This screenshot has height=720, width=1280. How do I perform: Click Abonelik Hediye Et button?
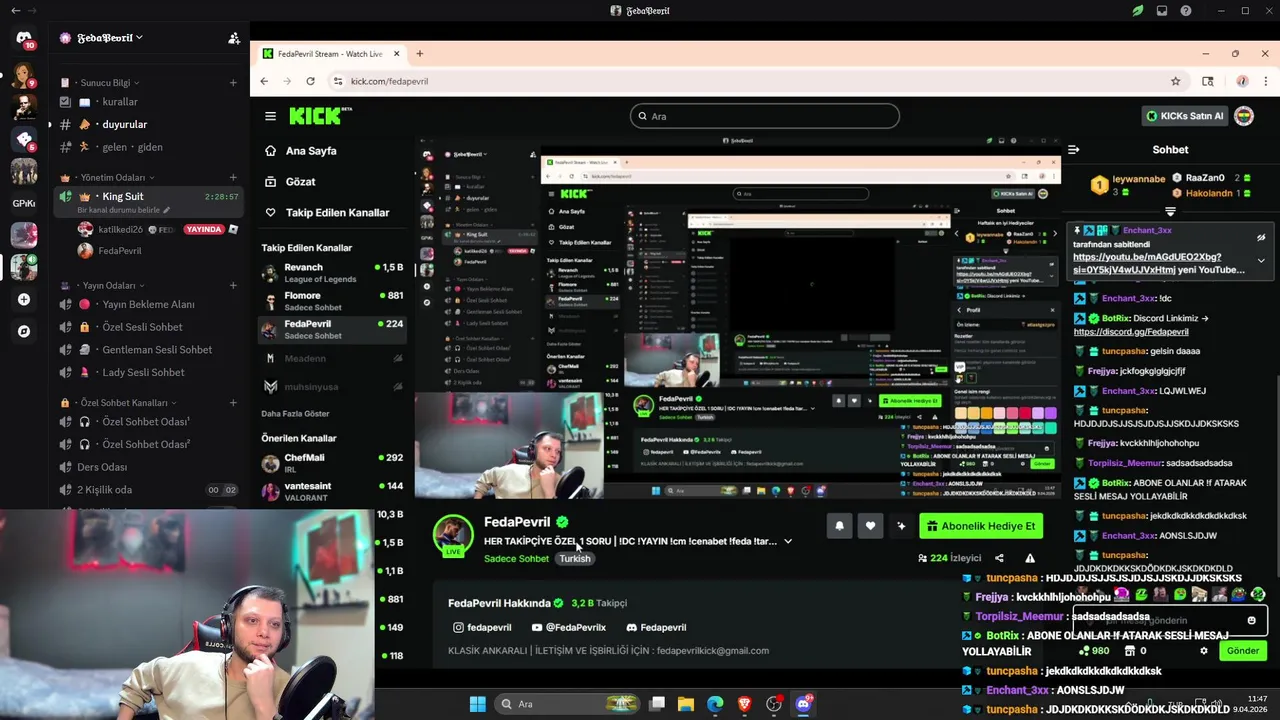point(980,526)
